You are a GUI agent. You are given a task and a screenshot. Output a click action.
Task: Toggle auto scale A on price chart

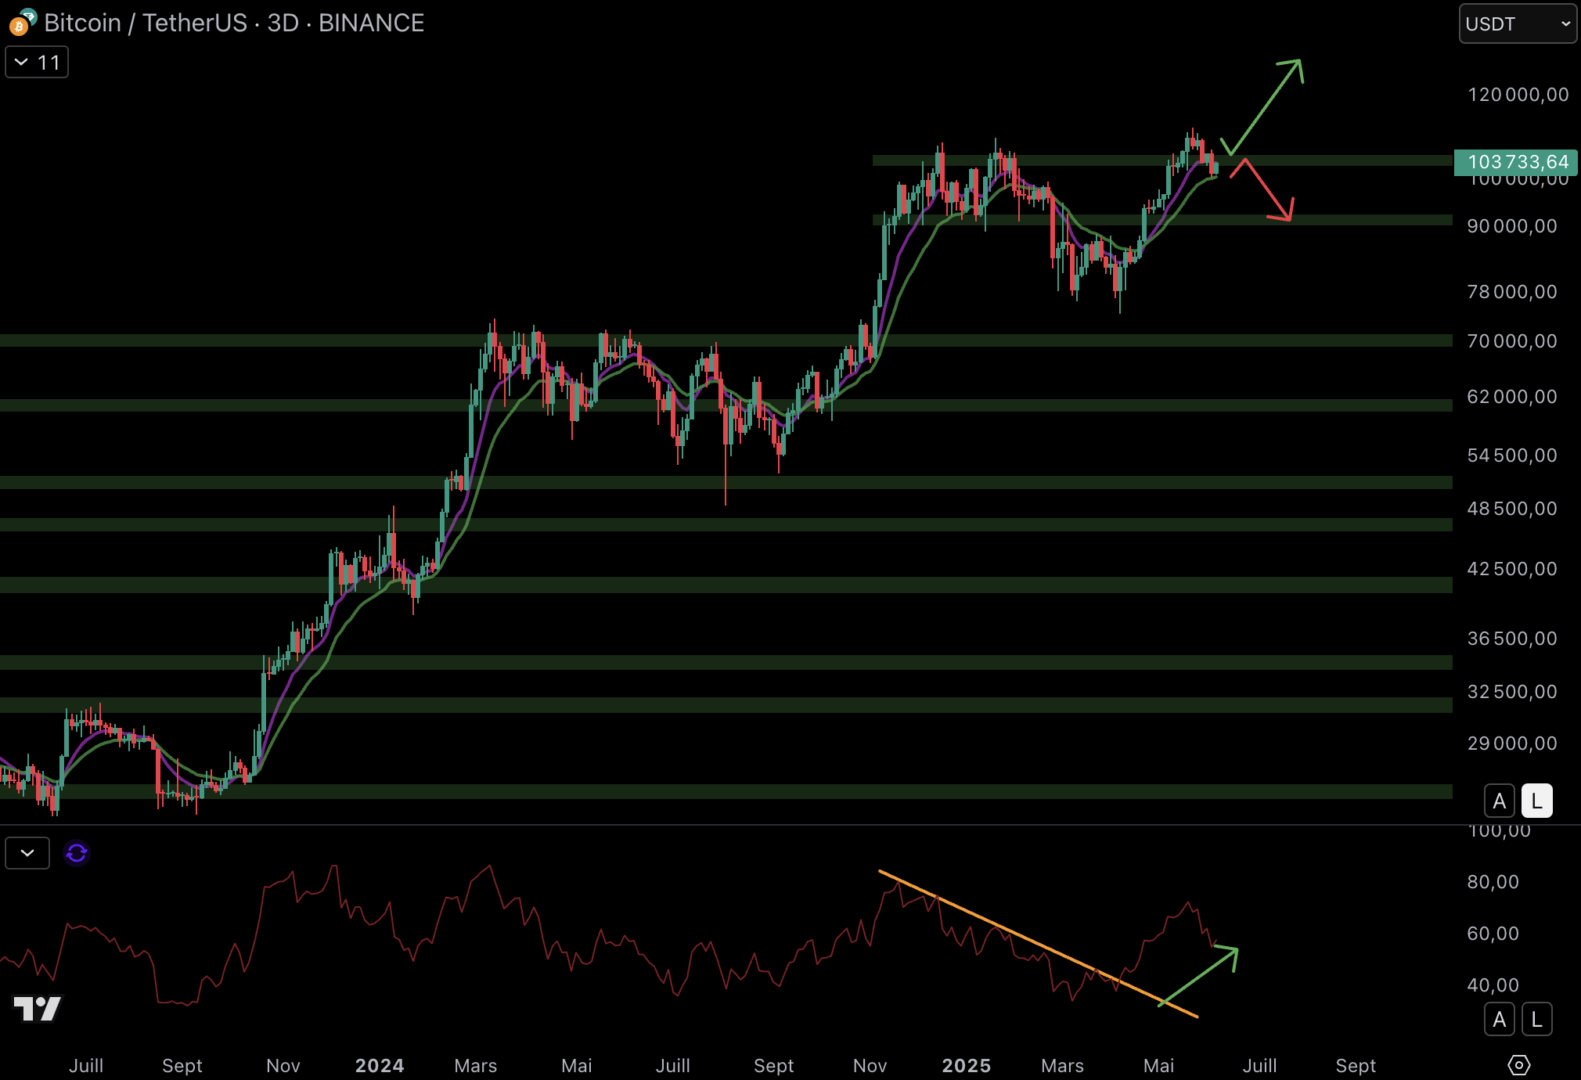(x=1498, y=801)
